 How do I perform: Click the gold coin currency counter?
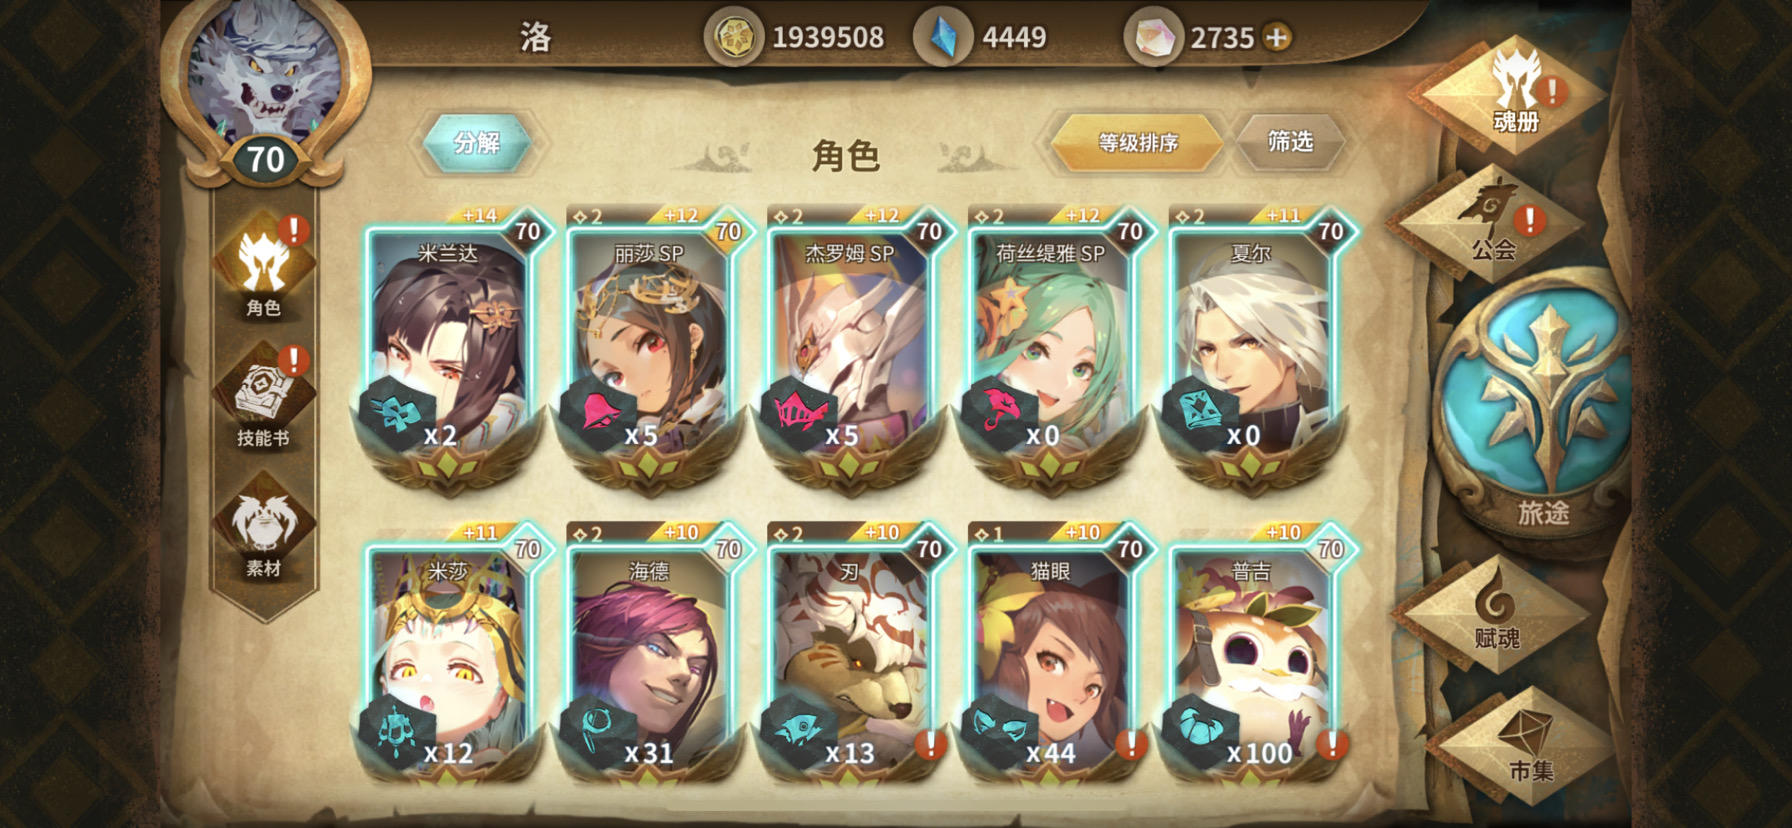click(x=796, y=38)
